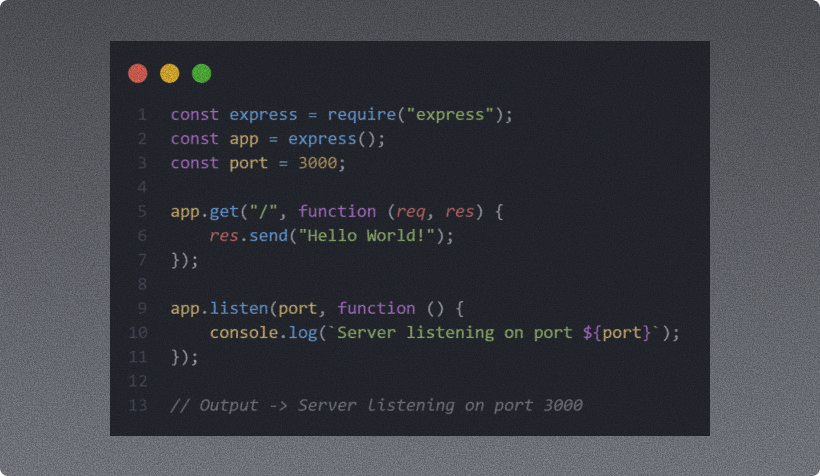Screen dimensions: 820x476
Task: Click the "Hello World!" string
Action: point(367,236)
